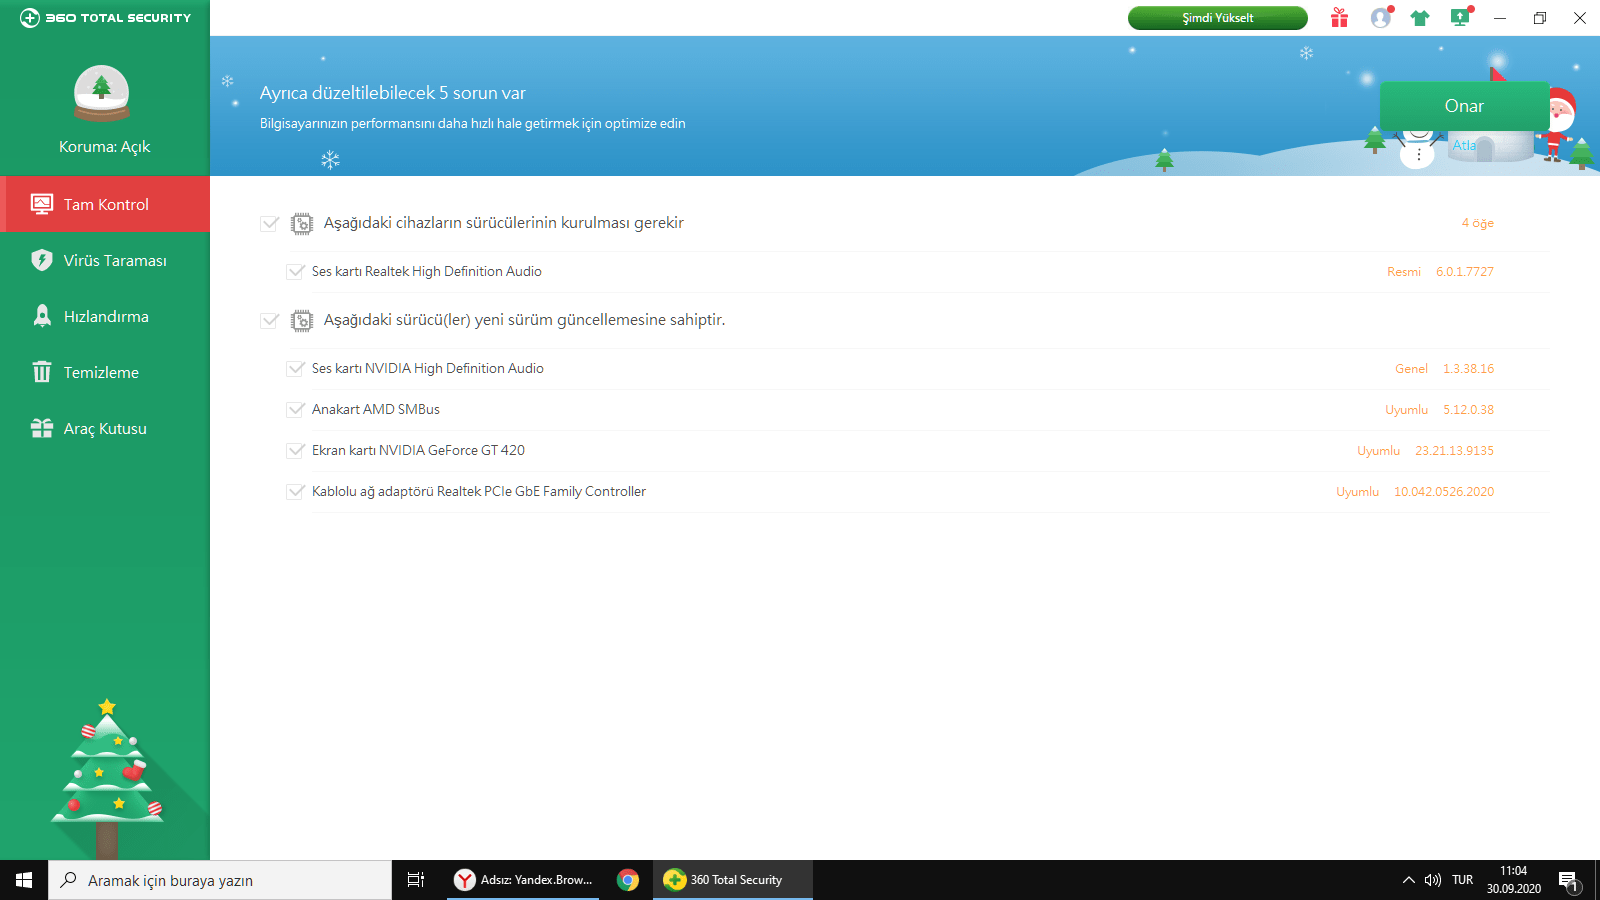Open the volume speaker tray icon
This screenshot has height=900, width=1600.
pos(1433,880)
